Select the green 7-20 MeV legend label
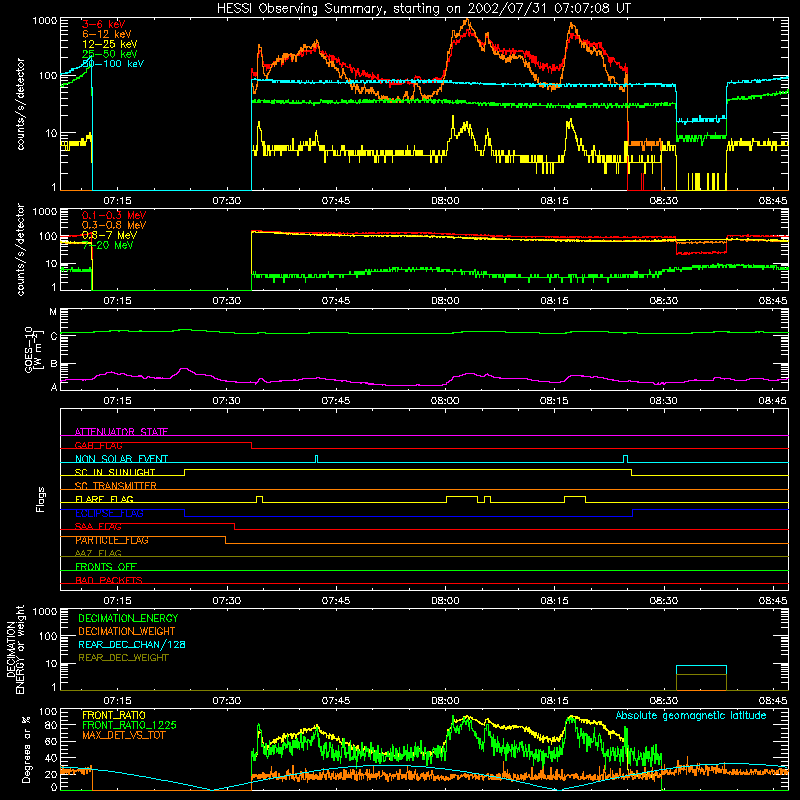This screenshot has width=800, height=800. tap(107, 245)
